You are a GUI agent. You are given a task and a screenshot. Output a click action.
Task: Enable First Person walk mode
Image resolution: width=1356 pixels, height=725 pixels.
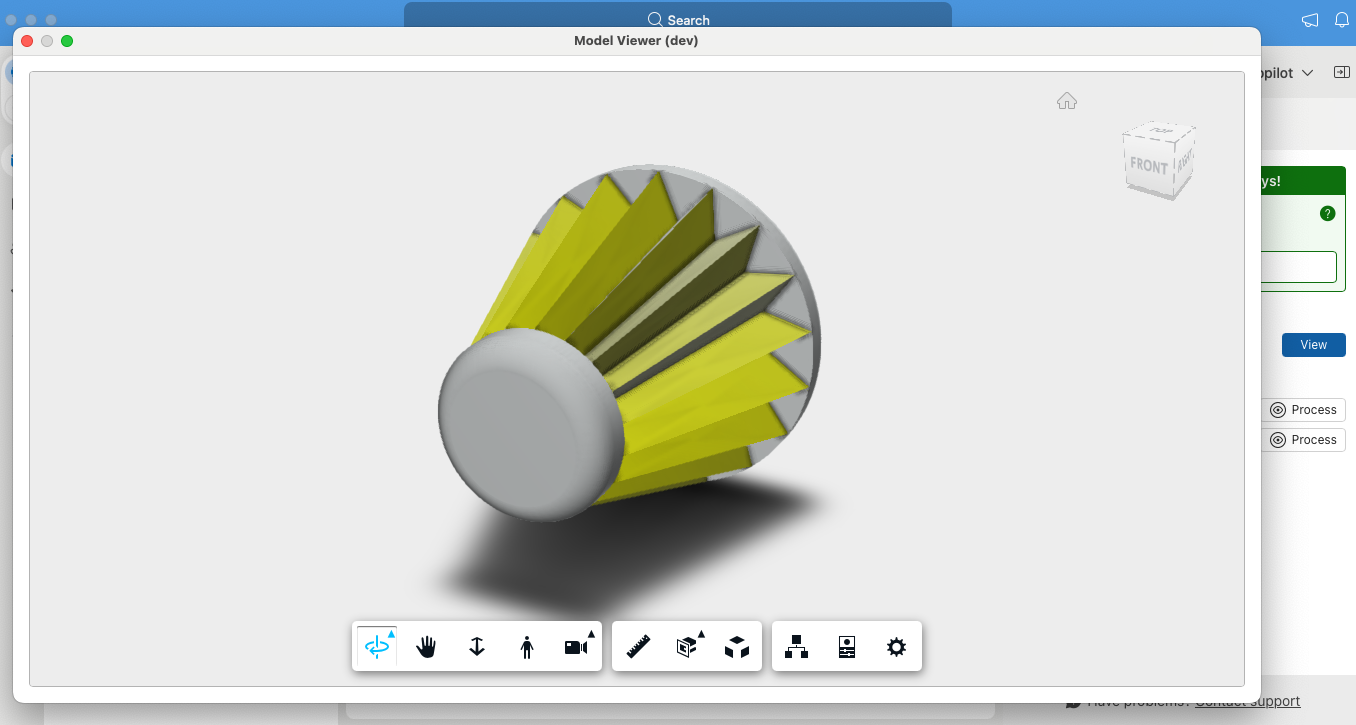click(x=527, y=647)
